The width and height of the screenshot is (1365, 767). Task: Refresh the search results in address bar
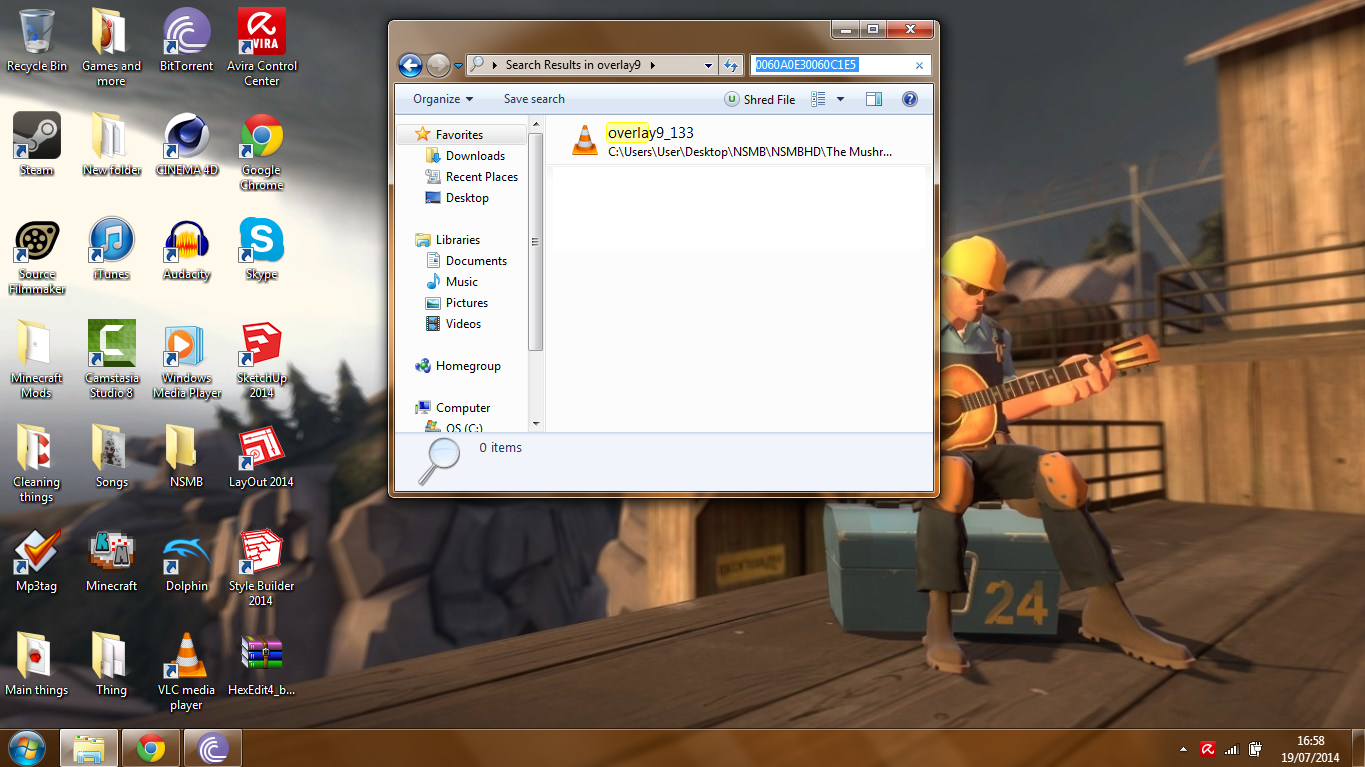[x=731, y=65]
